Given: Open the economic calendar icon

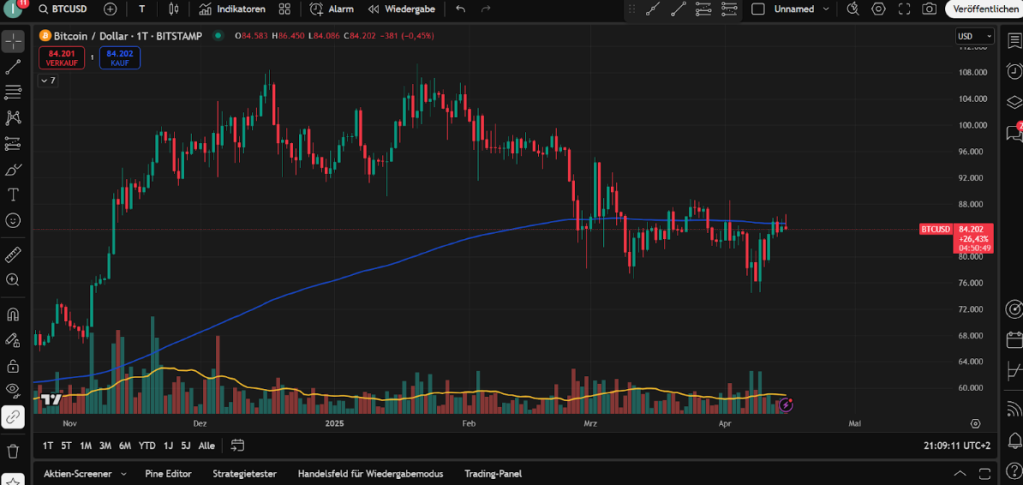Looking at the screenshot, I should tap(1014, 340).
